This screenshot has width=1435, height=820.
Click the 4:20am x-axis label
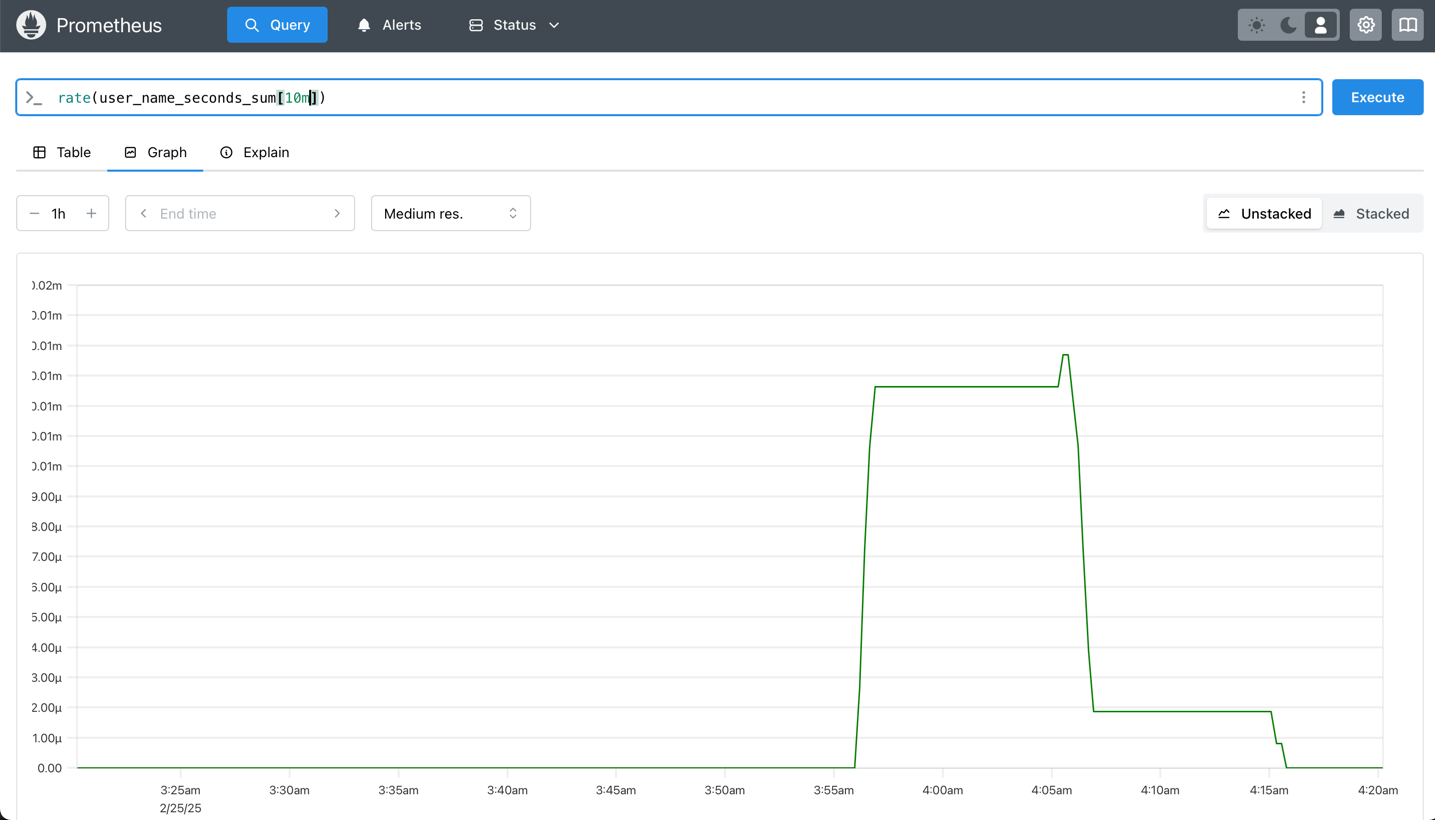[x=1378, y=790]
